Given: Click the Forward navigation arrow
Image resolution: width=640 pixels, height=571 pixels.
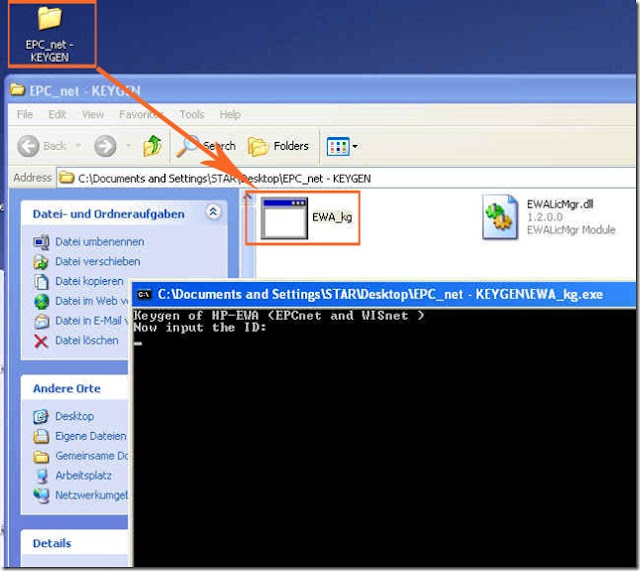Looking at the screenshot, I should click(105, 146).
